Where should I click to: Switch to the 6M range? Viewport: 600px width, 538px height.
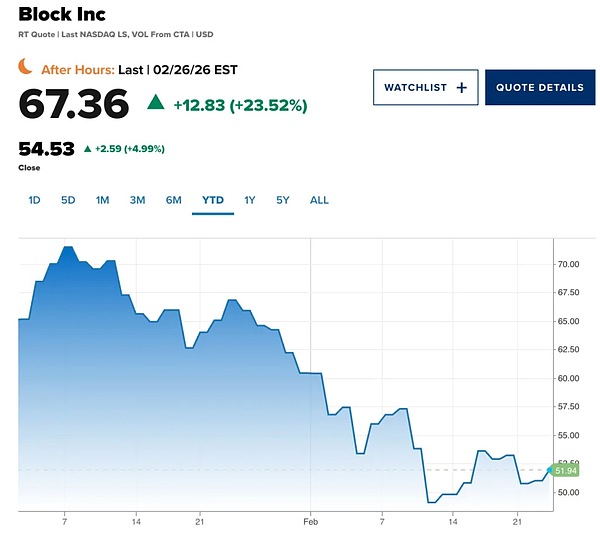[173, 200]
